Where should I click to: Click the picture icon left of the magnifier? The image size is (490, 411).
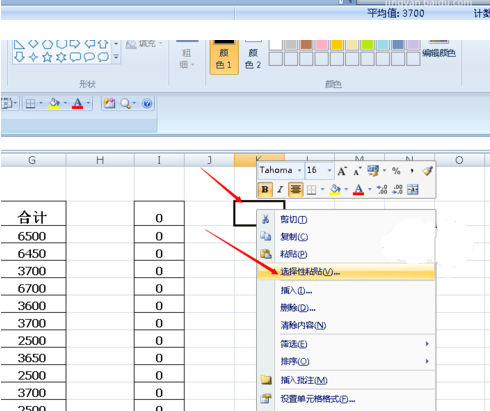click(x=109, y=103)
